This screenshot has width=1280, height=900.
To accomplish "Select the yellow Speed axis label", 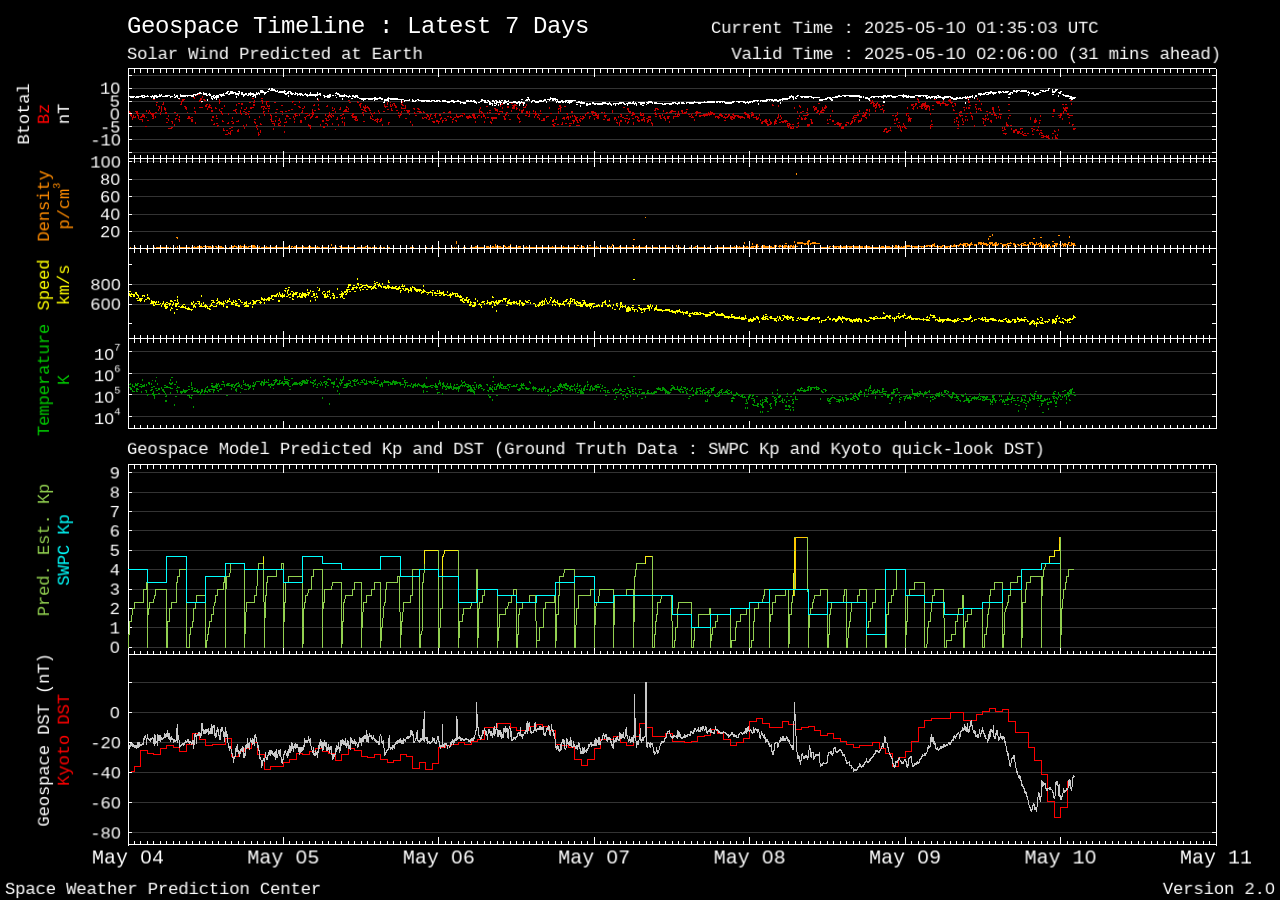I will coord(44,285).
